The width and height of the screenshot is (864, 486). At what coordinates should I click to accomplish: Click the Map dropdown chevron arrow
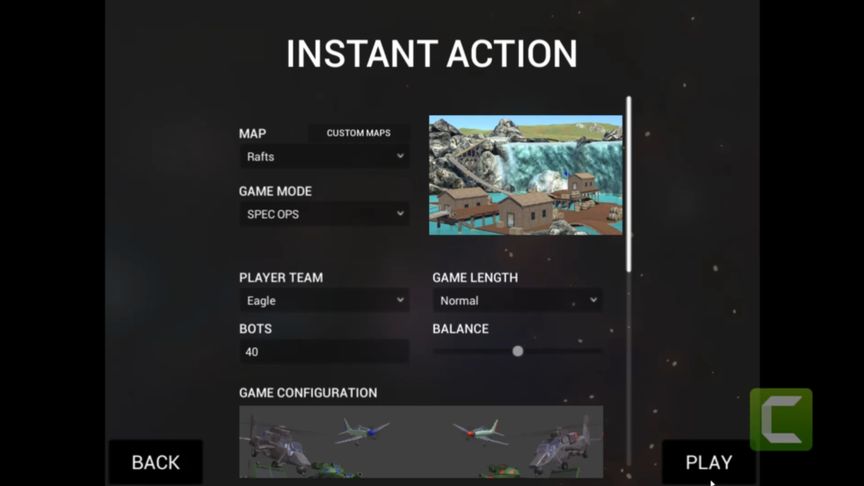[x=400, y=156]
